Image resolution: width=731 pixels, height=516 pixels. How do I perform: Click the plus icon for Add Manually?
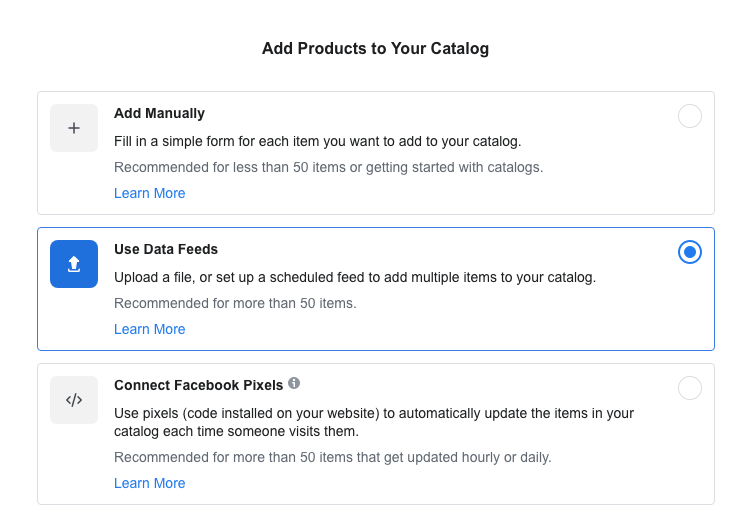[74, 128]
